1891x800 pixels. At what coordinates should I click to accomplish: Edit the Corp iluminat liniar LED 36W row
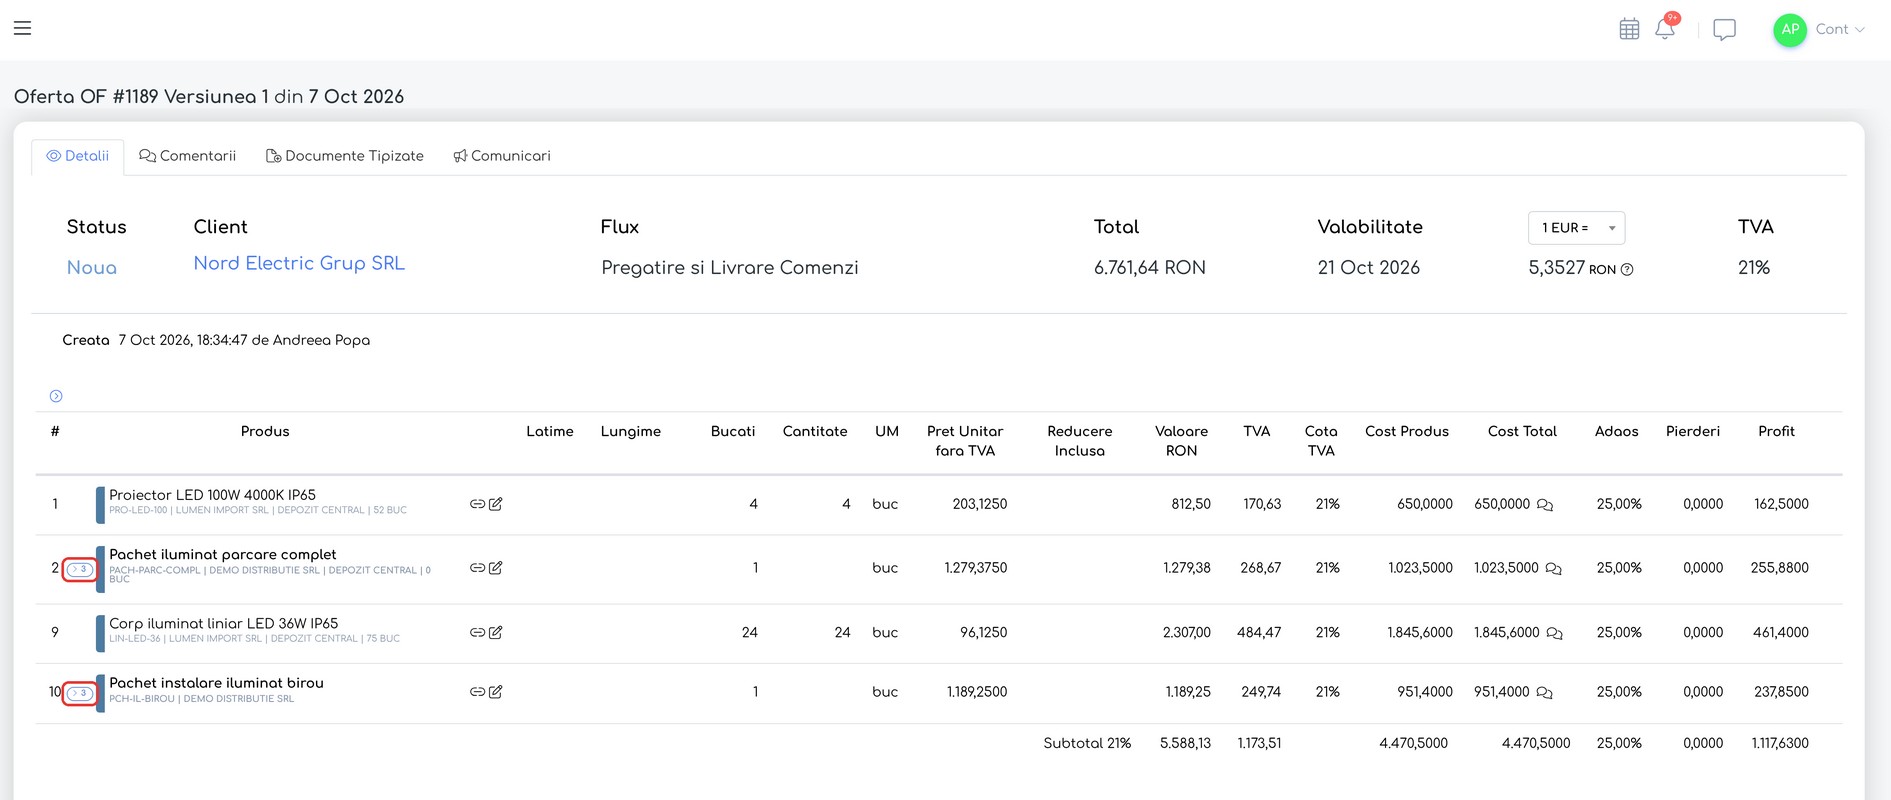(x=495, y=632)
